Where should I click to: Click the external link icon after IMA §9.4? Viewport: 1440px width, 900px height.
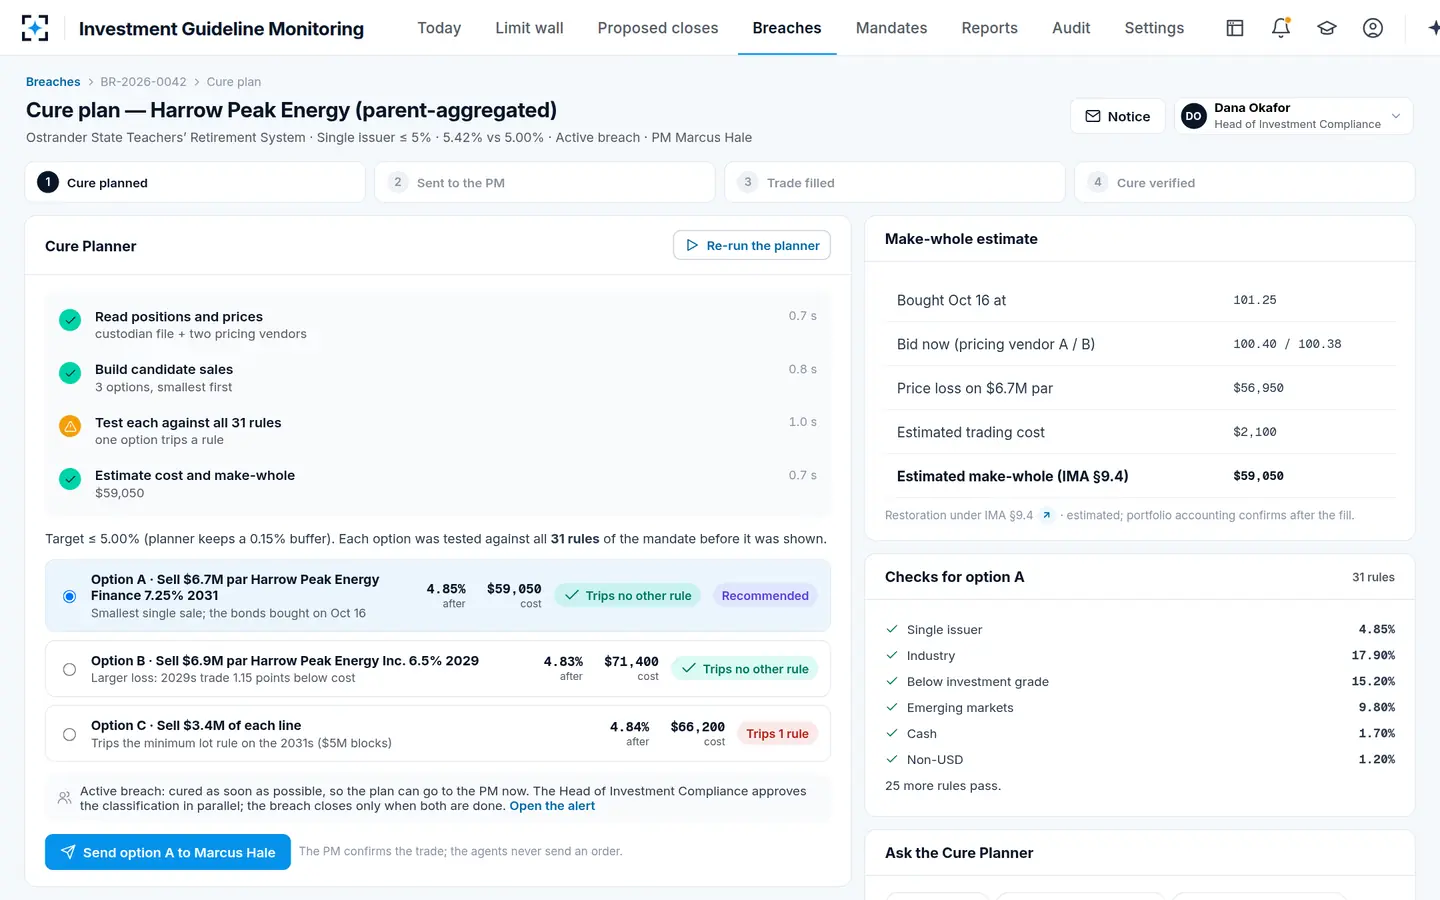[1047, 515]
